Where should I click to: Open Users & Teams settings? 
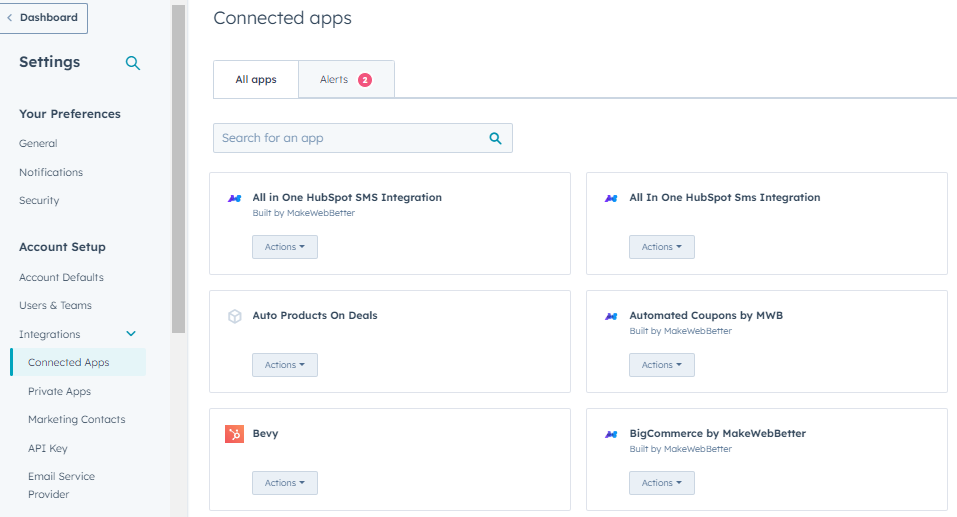tap(55, 305)
